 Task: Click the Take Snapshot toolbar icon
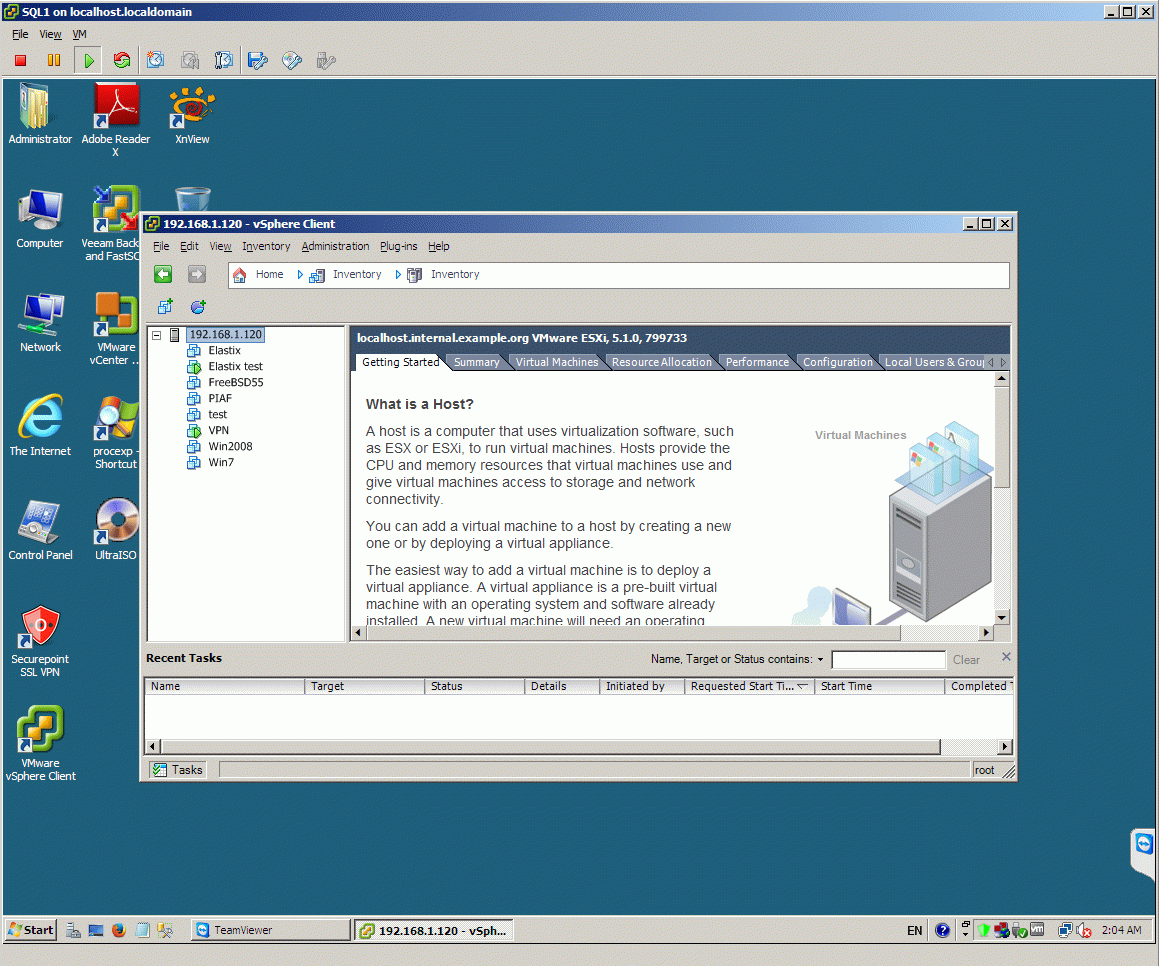(x=155, y=61)
